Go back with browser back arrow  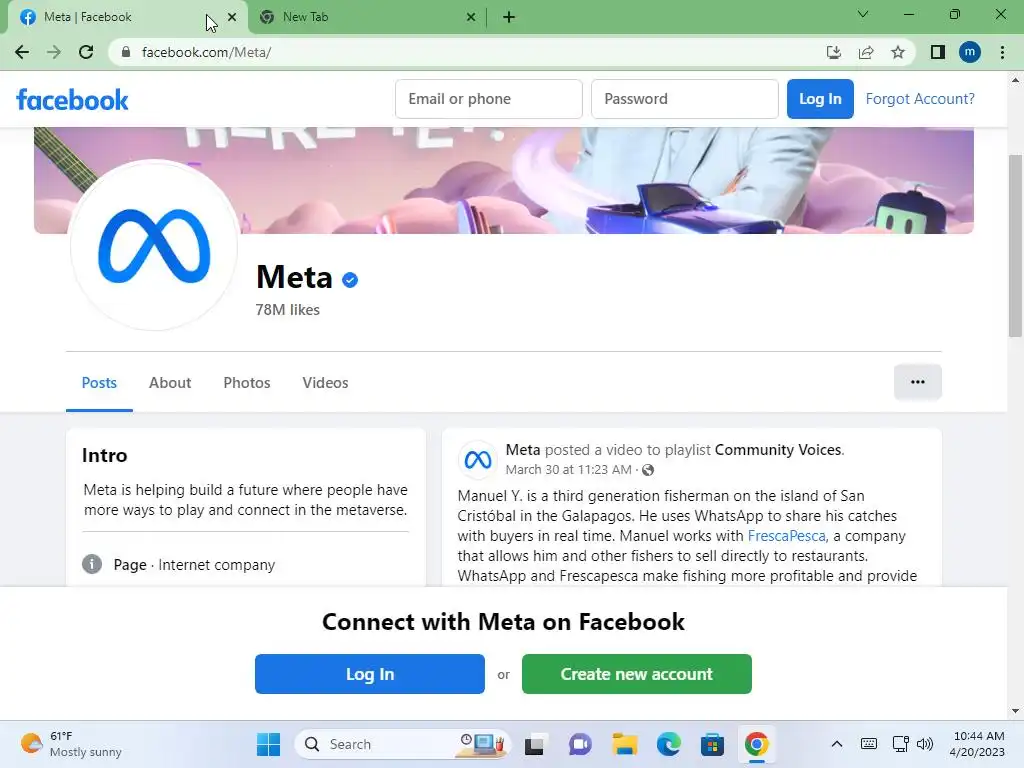coord(22,52)
